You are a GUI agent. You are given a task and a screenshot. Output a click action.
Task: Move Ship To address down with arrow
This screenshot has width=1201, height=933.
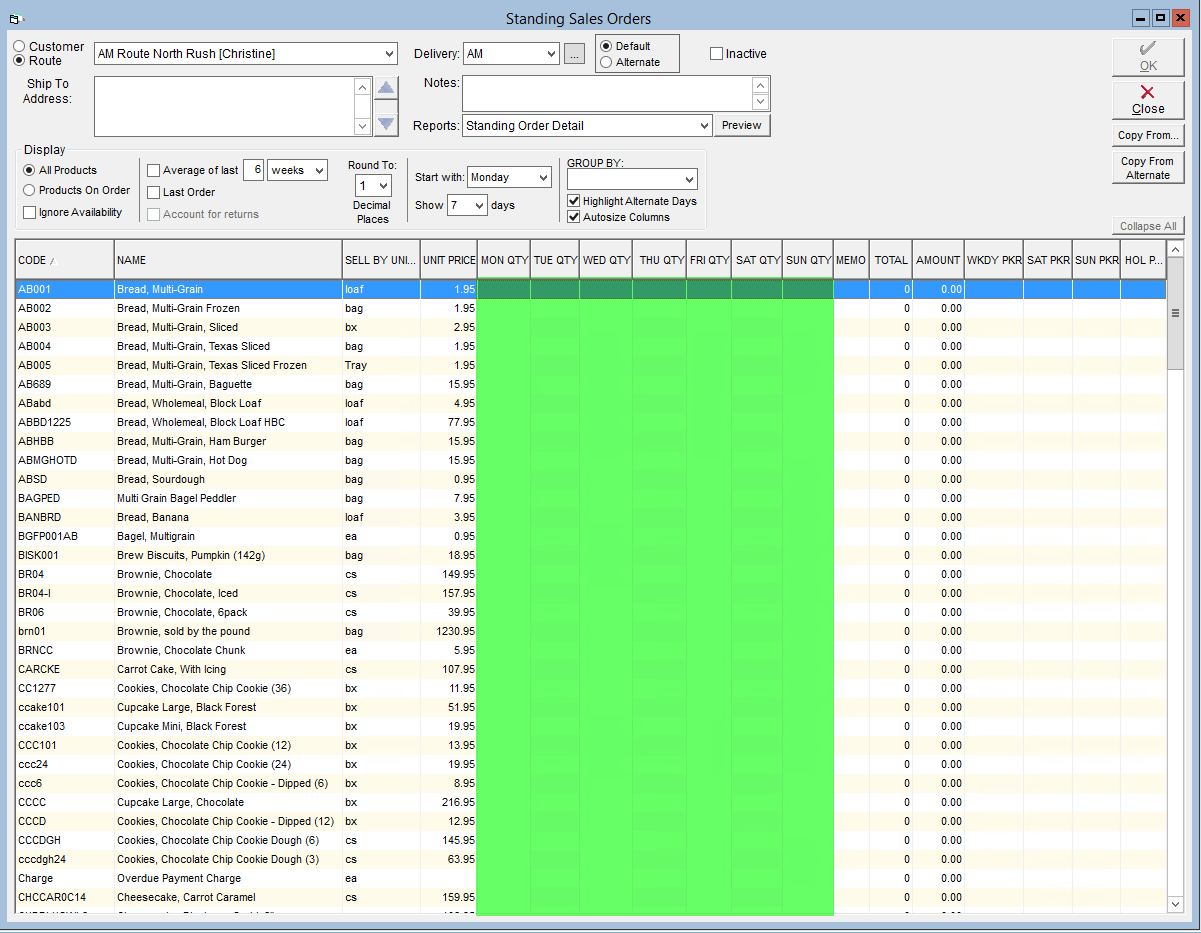point(386,123)
